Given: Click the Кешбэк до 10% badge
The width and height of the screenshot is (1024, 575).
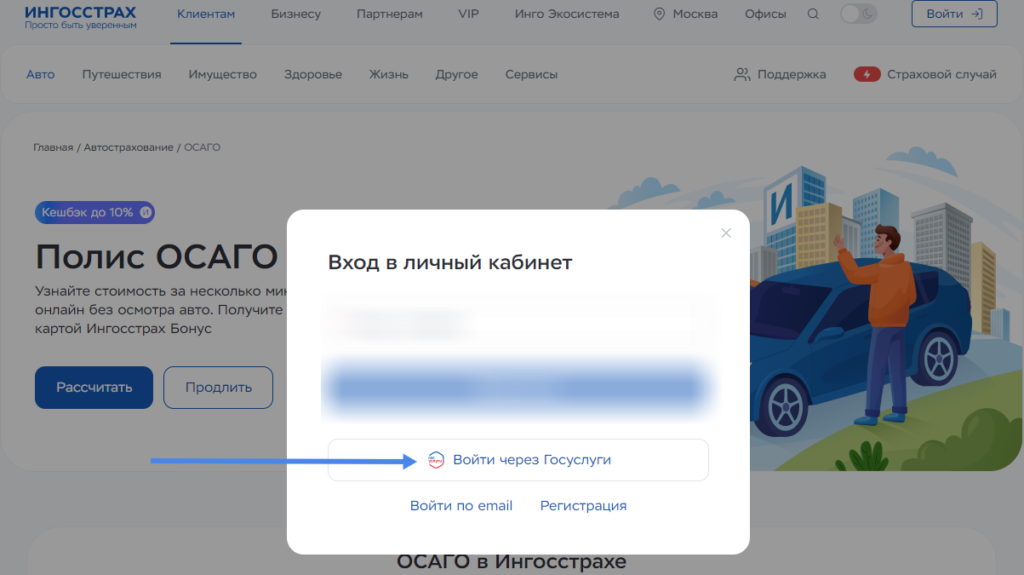Looking at the screenshot, I should (95, 212).
